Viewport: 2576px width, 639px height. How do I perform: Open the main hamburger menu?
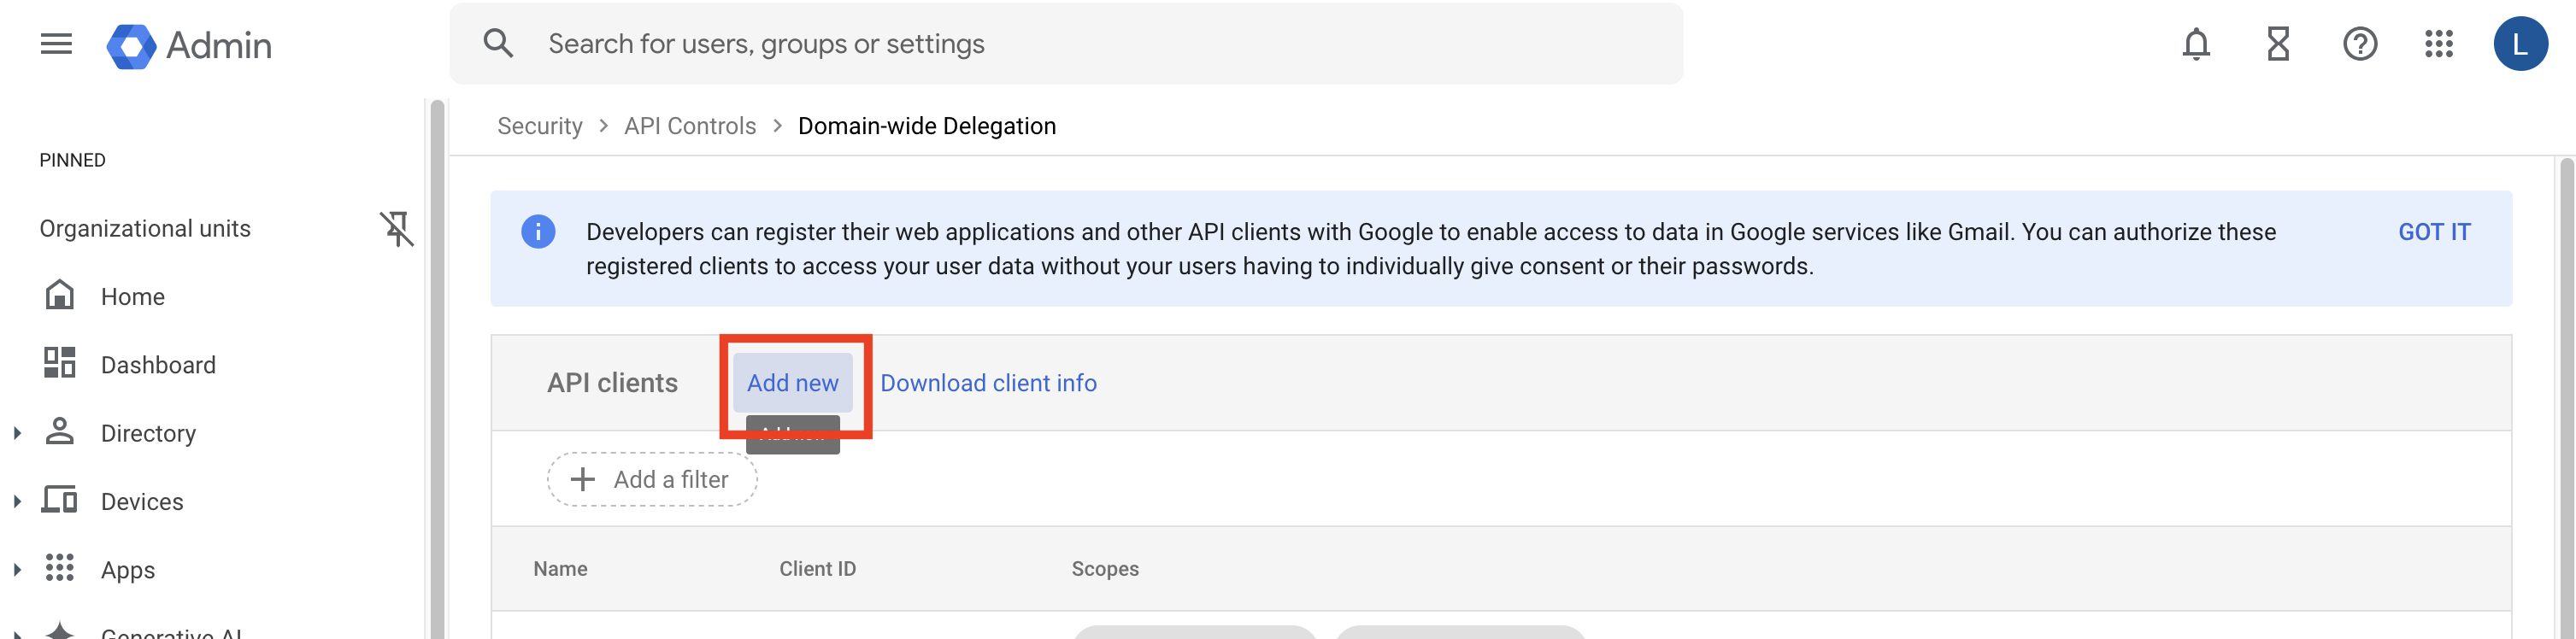(x=56, y=44)
